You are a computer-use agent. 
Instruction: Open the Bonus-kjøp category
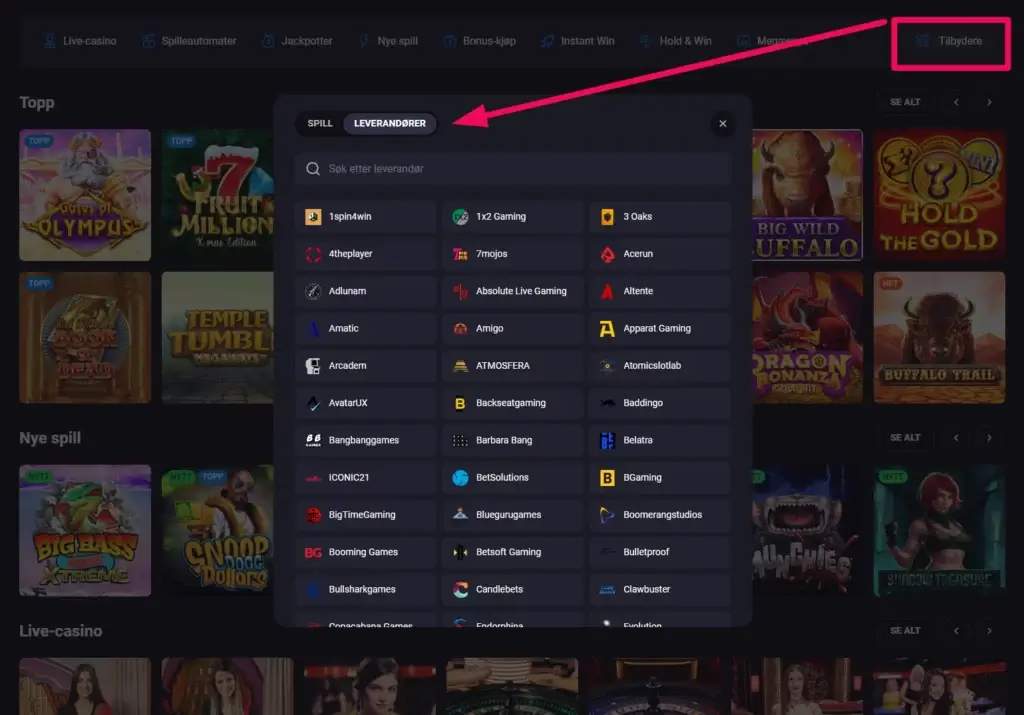click(480, 41)
